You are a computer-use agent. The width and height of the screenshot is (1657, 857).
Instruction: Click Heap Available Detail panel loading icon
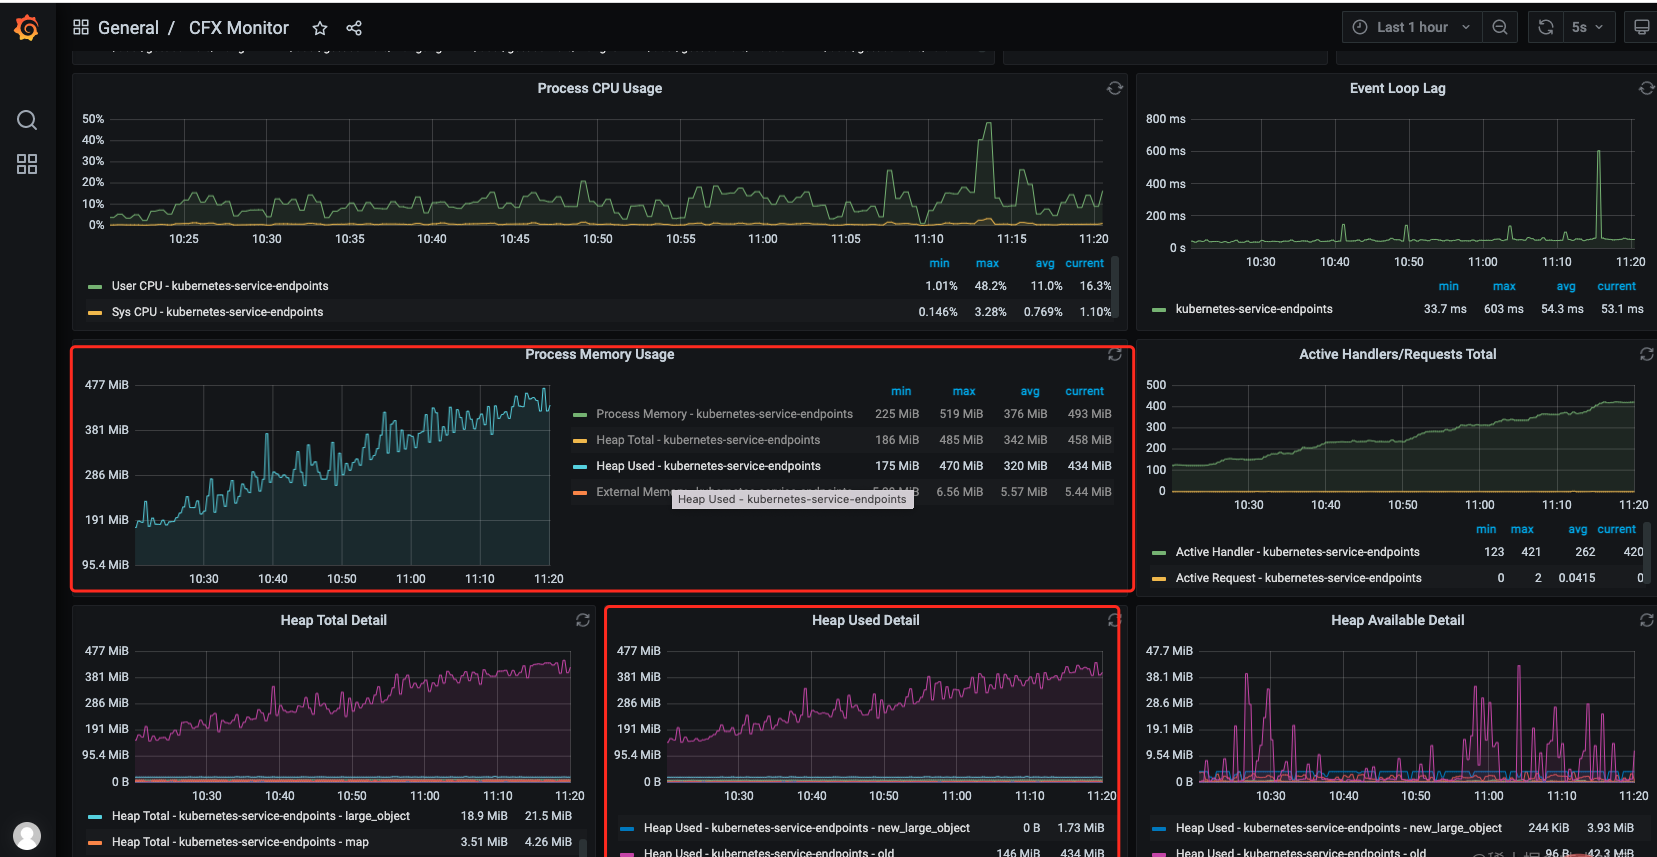click(x=1646, y=620)
